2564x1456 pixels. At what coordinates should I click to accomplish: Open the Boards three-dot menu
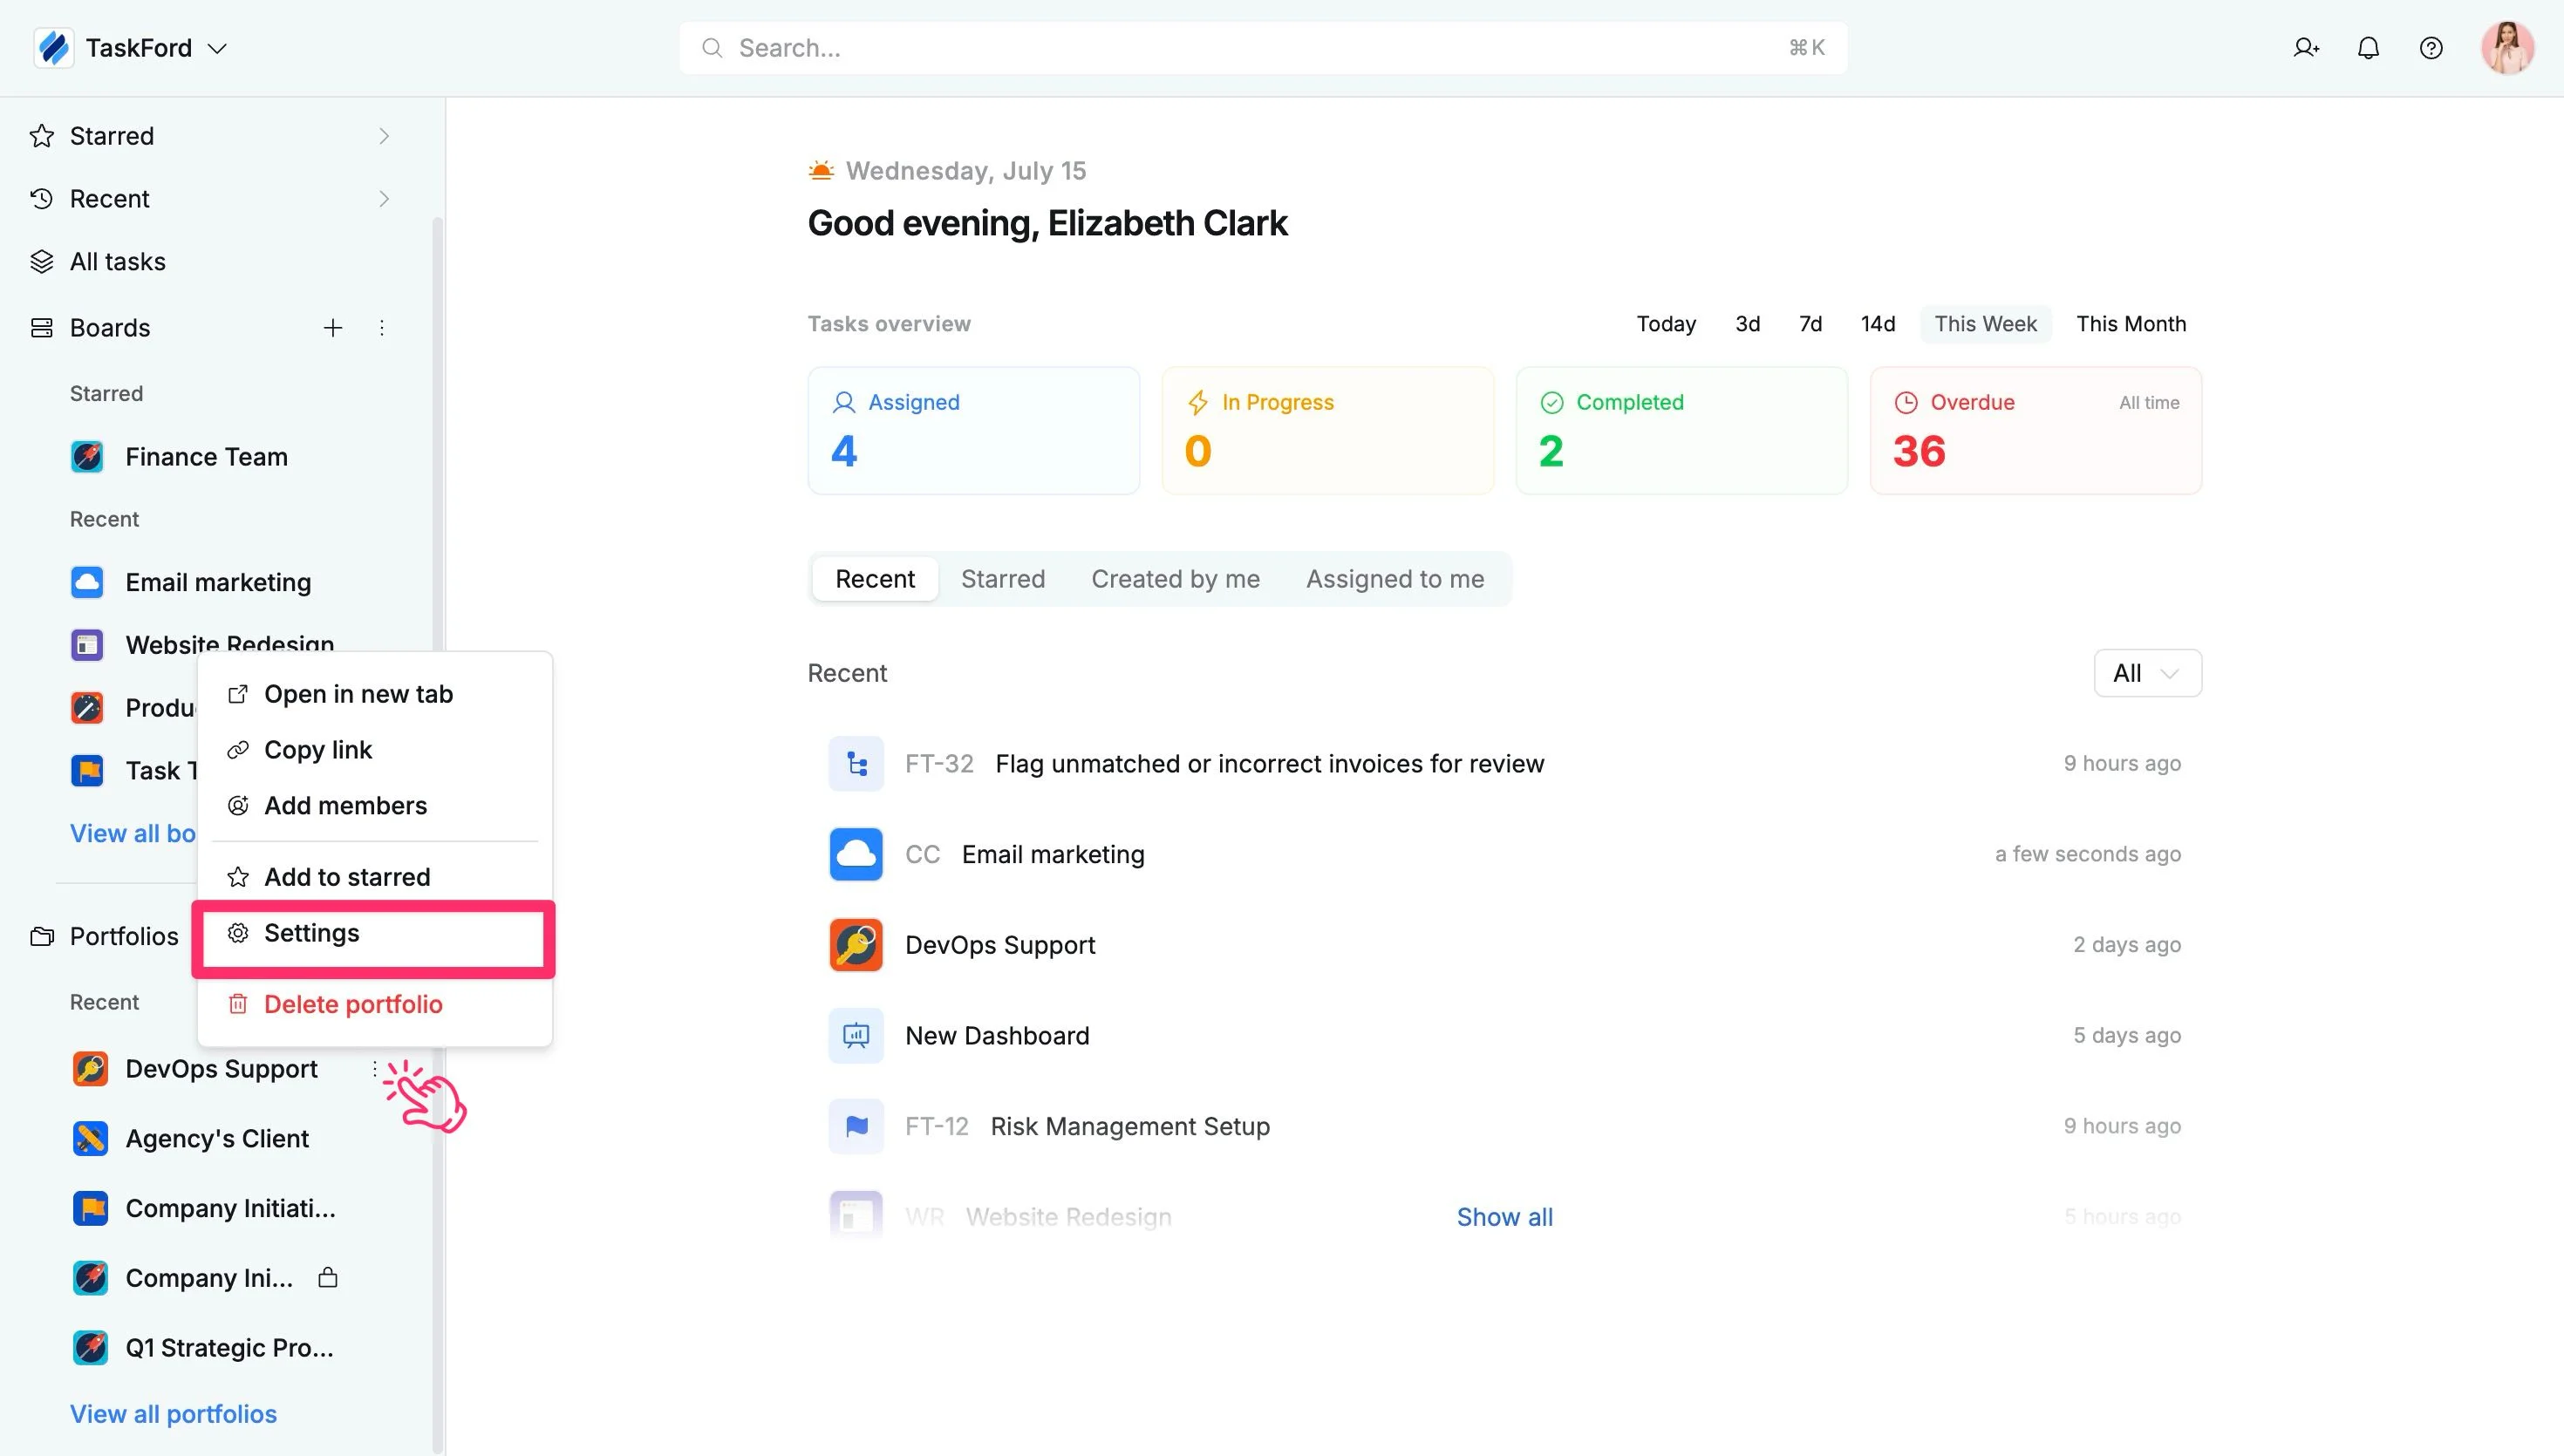[382, 328]
